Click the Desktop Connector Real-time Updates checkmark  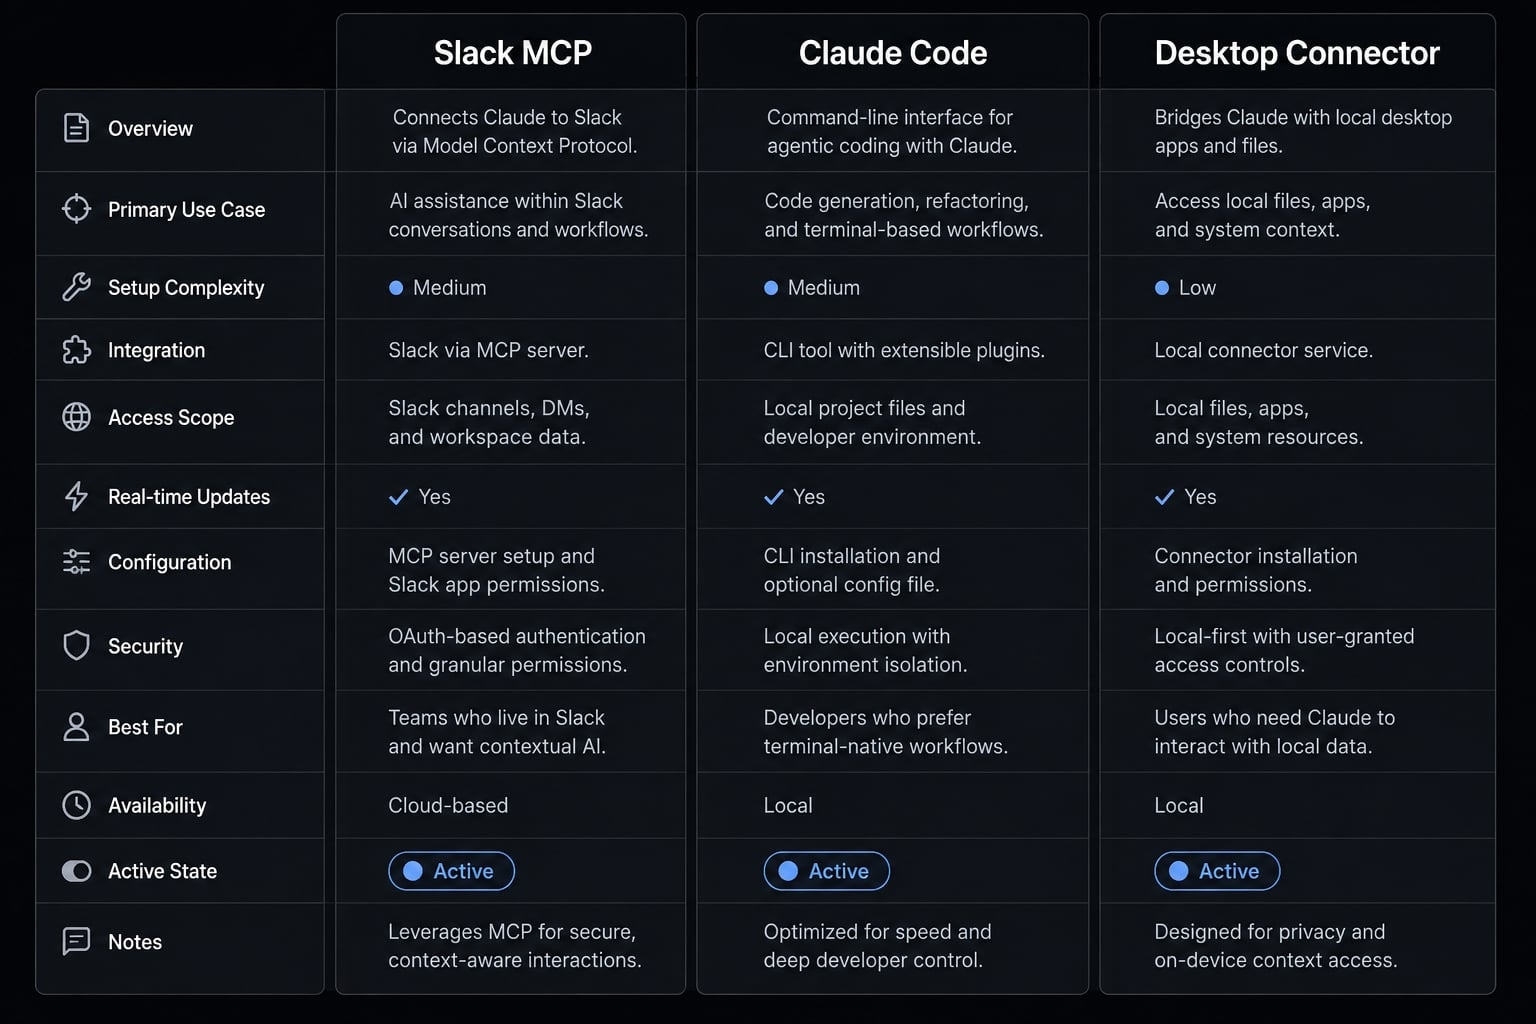pyautogui.click(x=1164, y=497)
